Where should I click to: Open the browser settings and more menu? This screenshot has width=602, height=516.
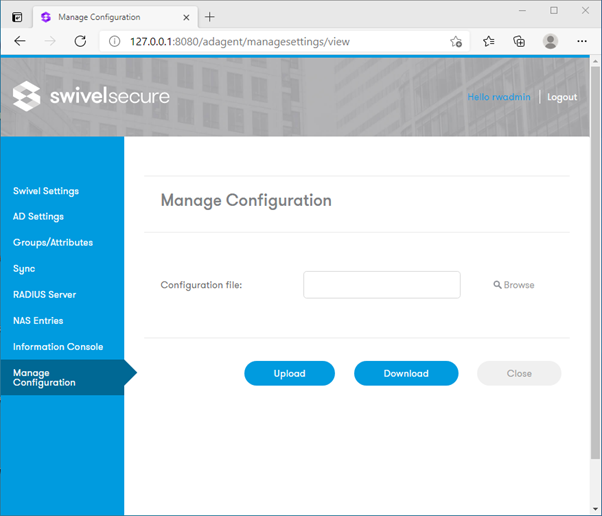click(x=582, y=41)
